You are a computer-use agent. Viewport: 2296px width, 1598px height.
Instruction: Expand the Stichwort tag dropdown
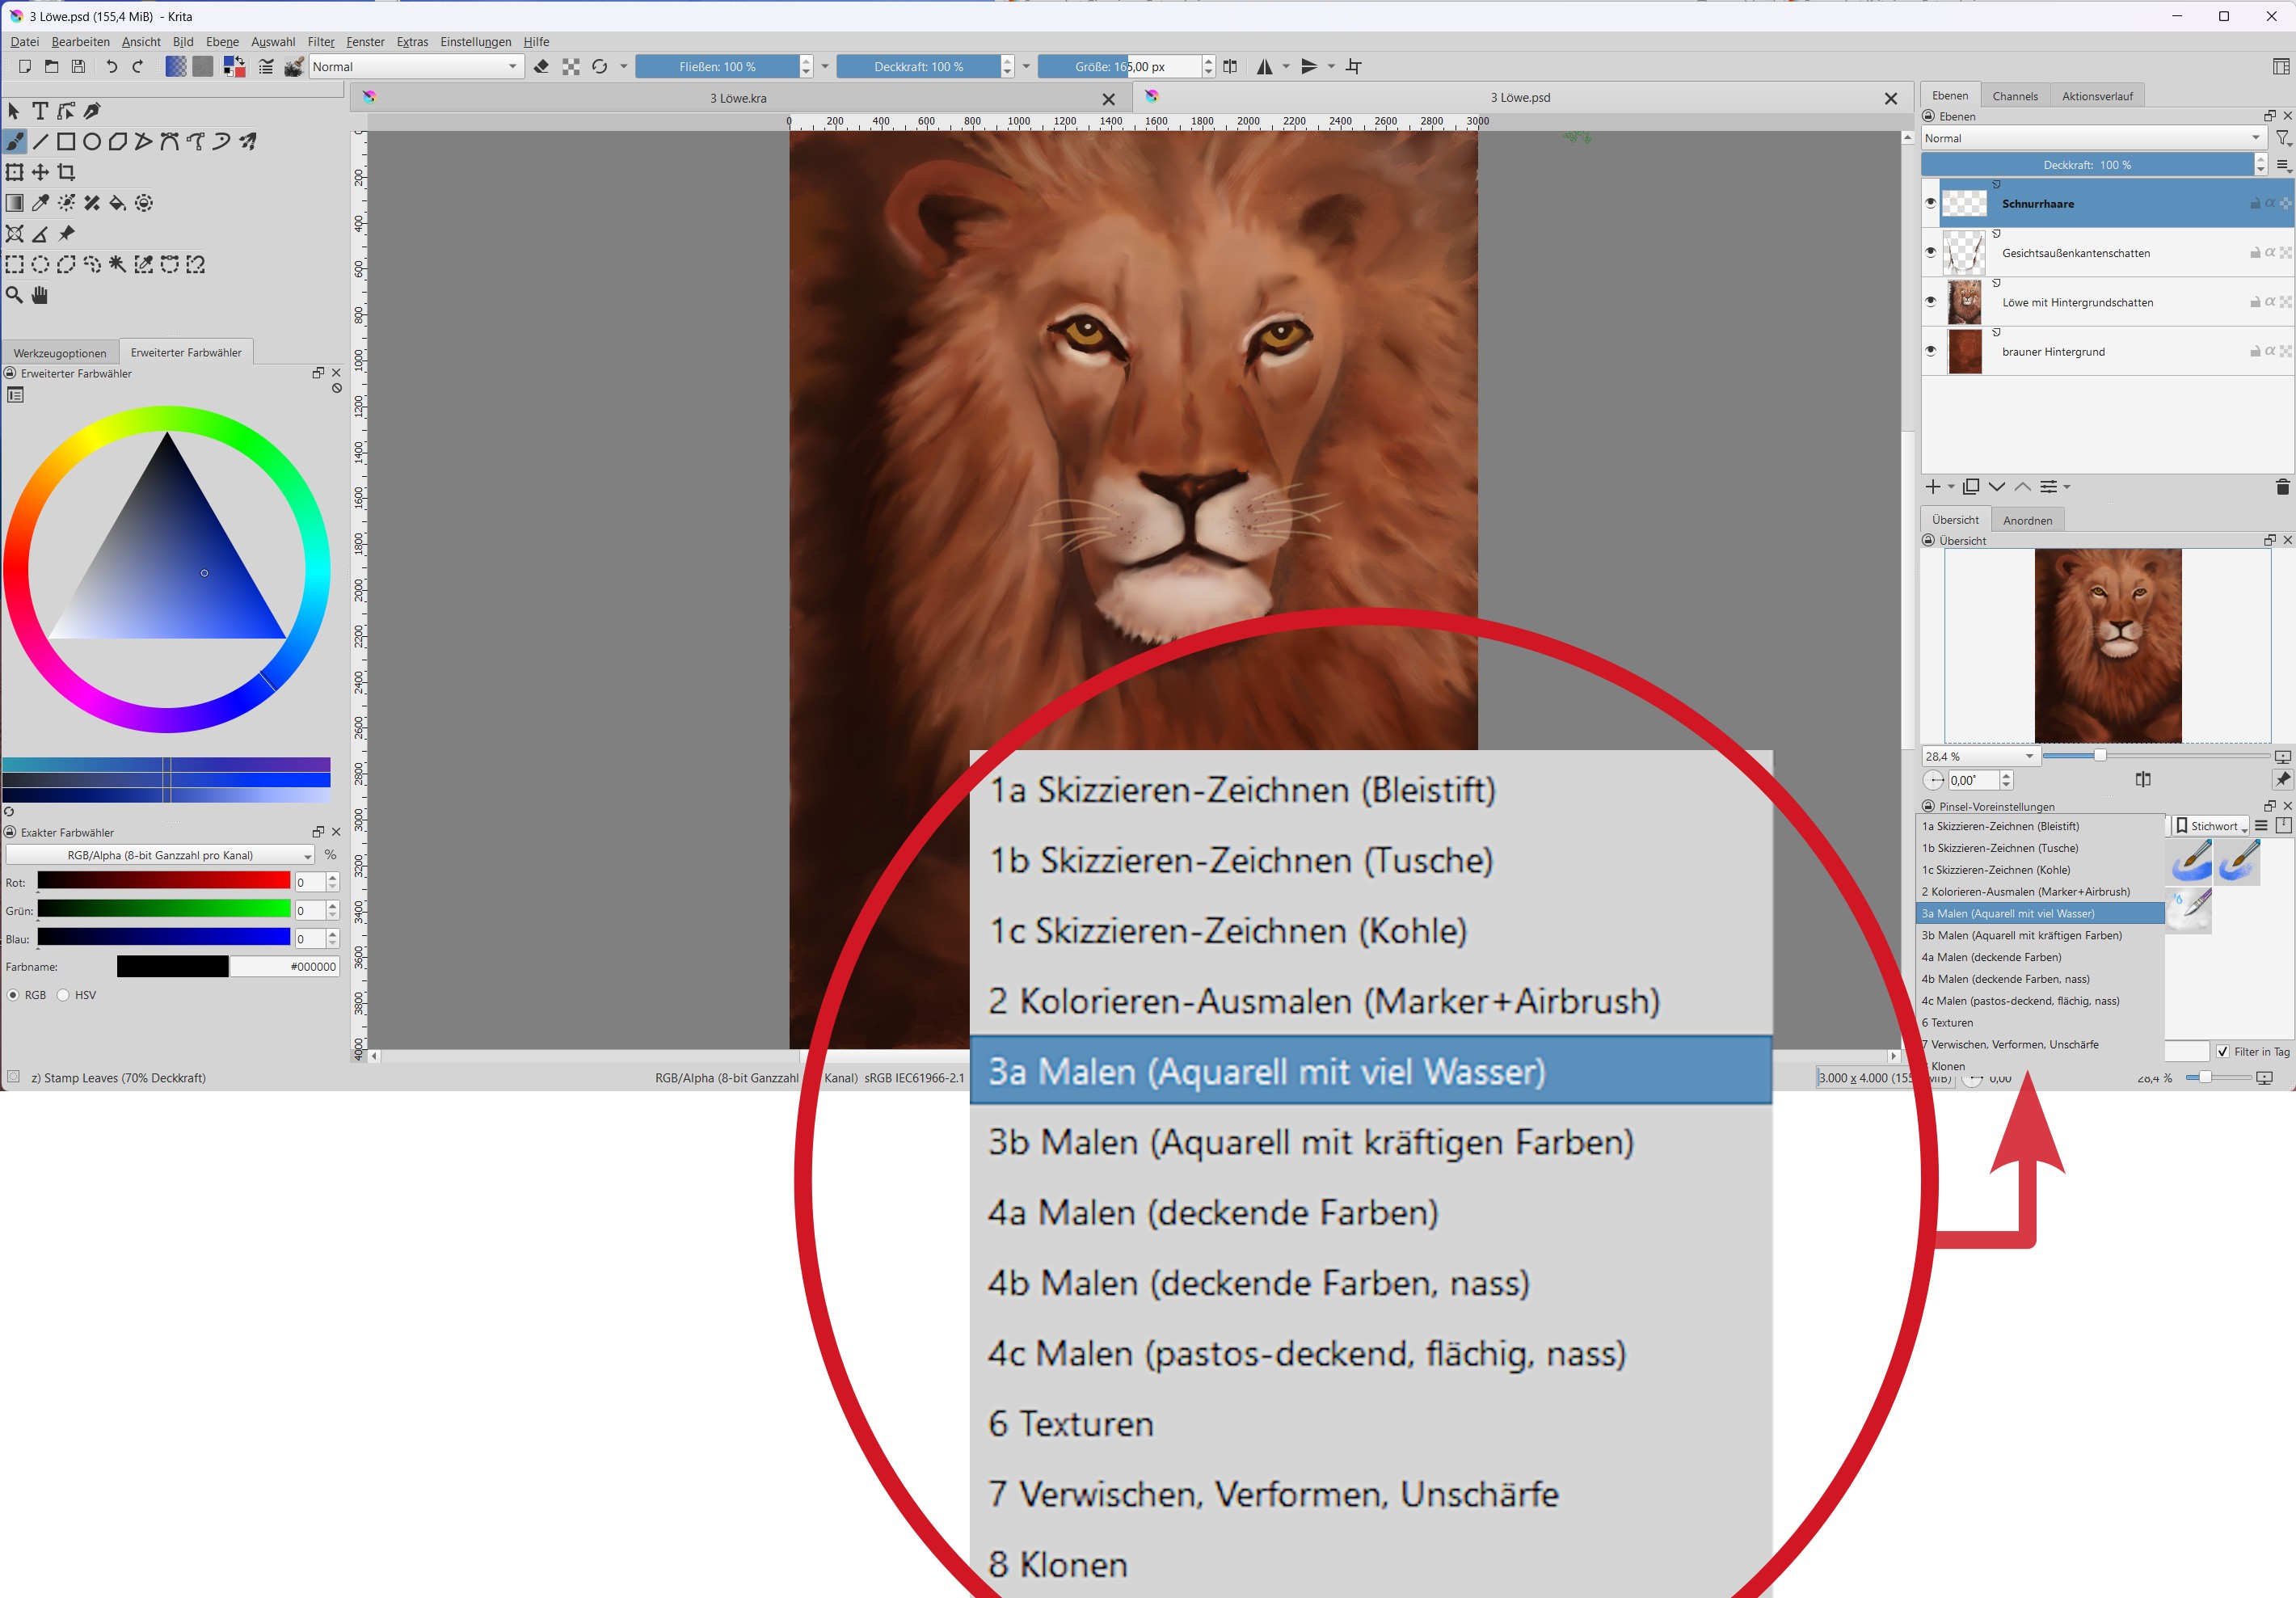(2212, 826)
